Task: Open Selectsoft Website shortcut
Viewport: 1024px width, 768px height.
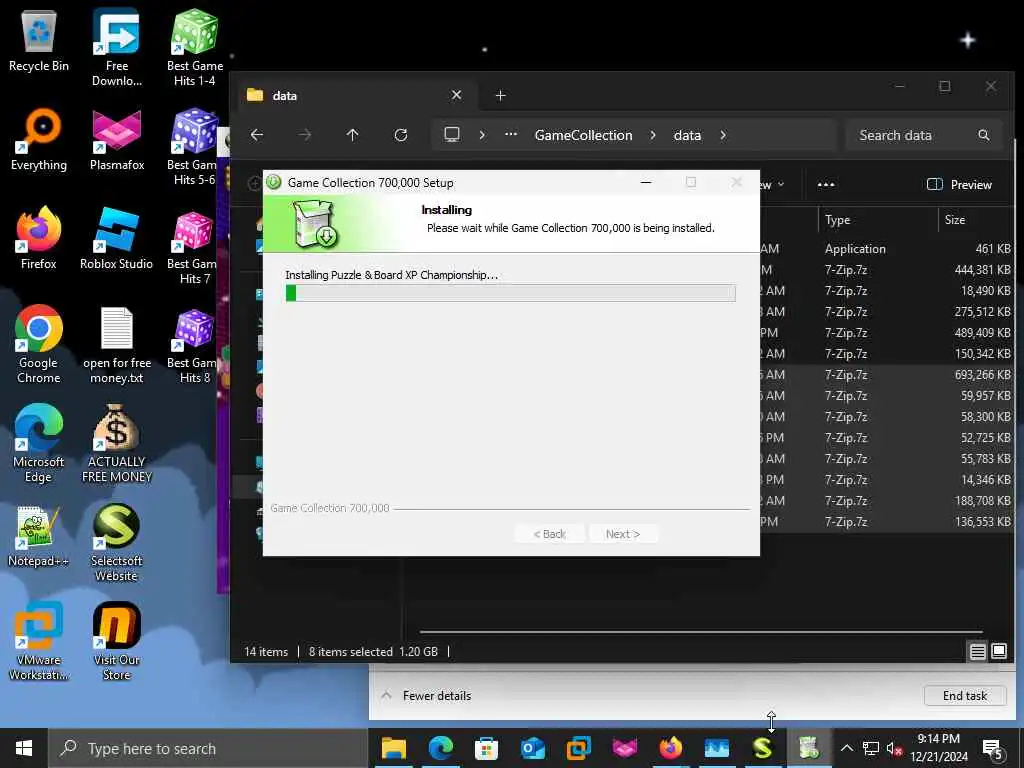Action: point(116,543)
